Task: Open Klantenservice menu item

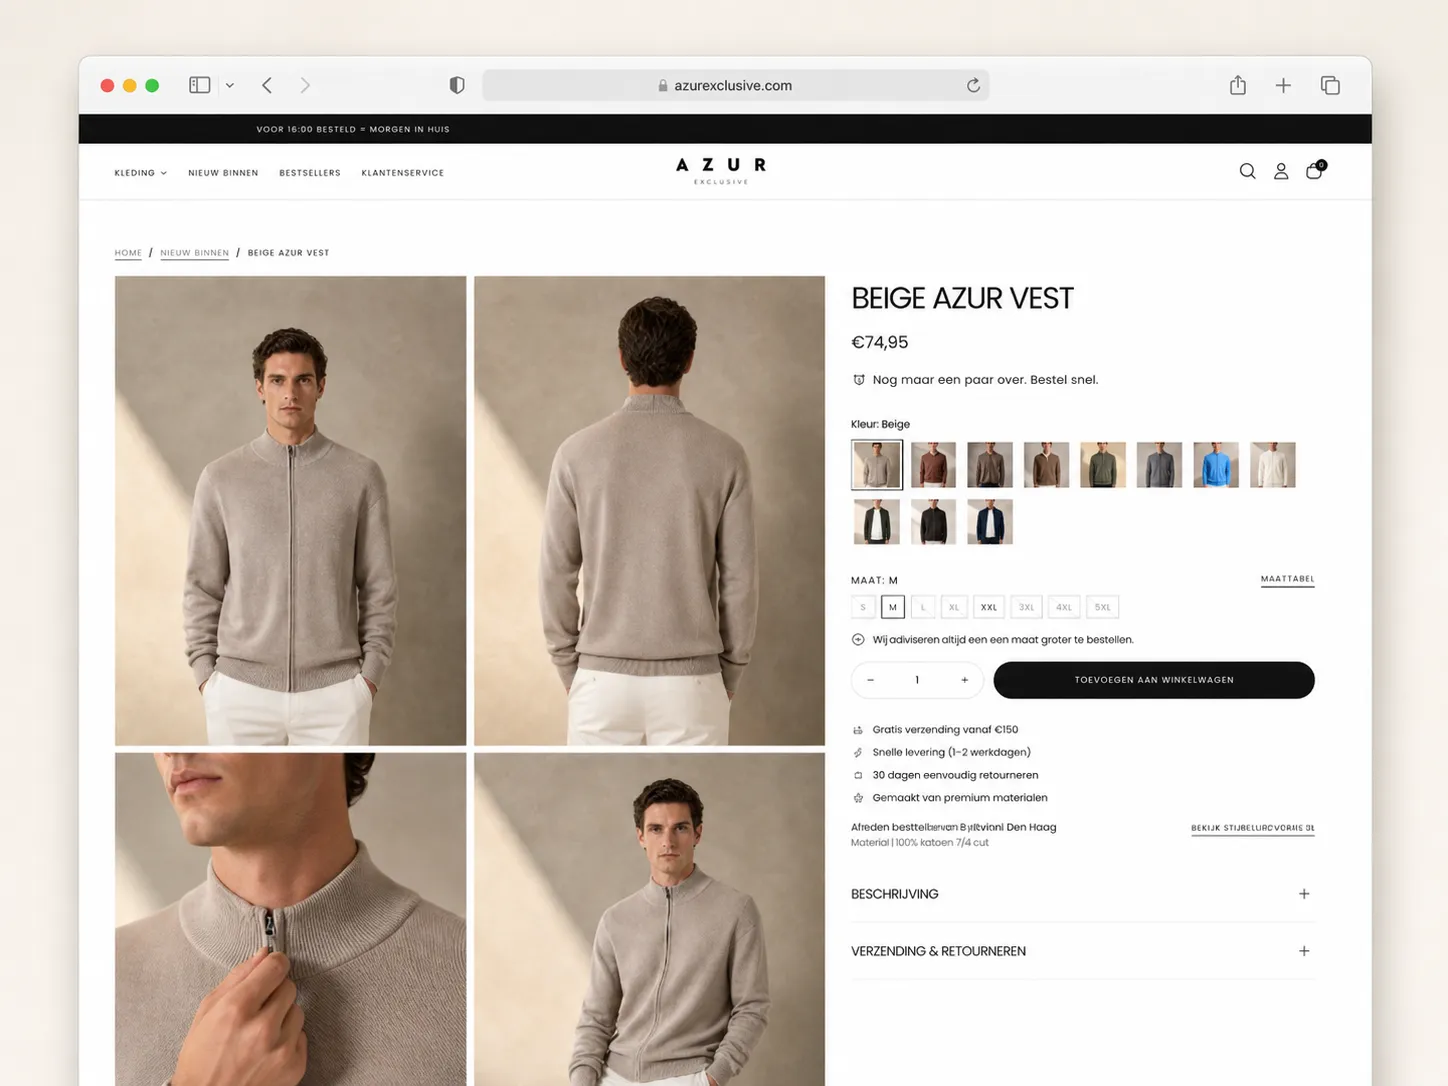Action: (403, 173)
